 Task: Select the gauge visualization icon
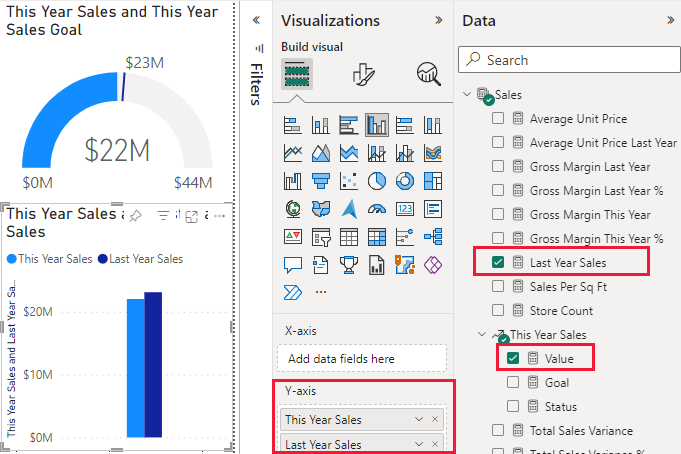(x=377, y=209)
